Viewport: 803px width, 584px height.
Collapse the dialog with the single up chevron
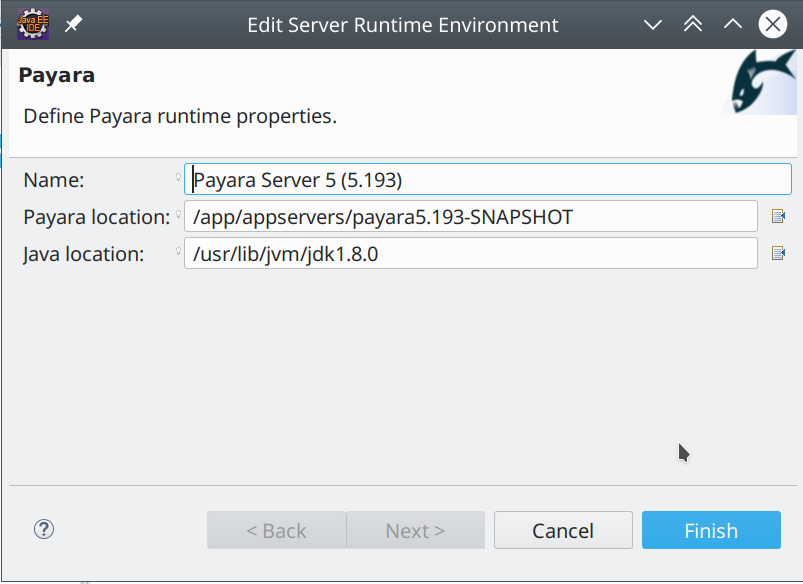732,24
